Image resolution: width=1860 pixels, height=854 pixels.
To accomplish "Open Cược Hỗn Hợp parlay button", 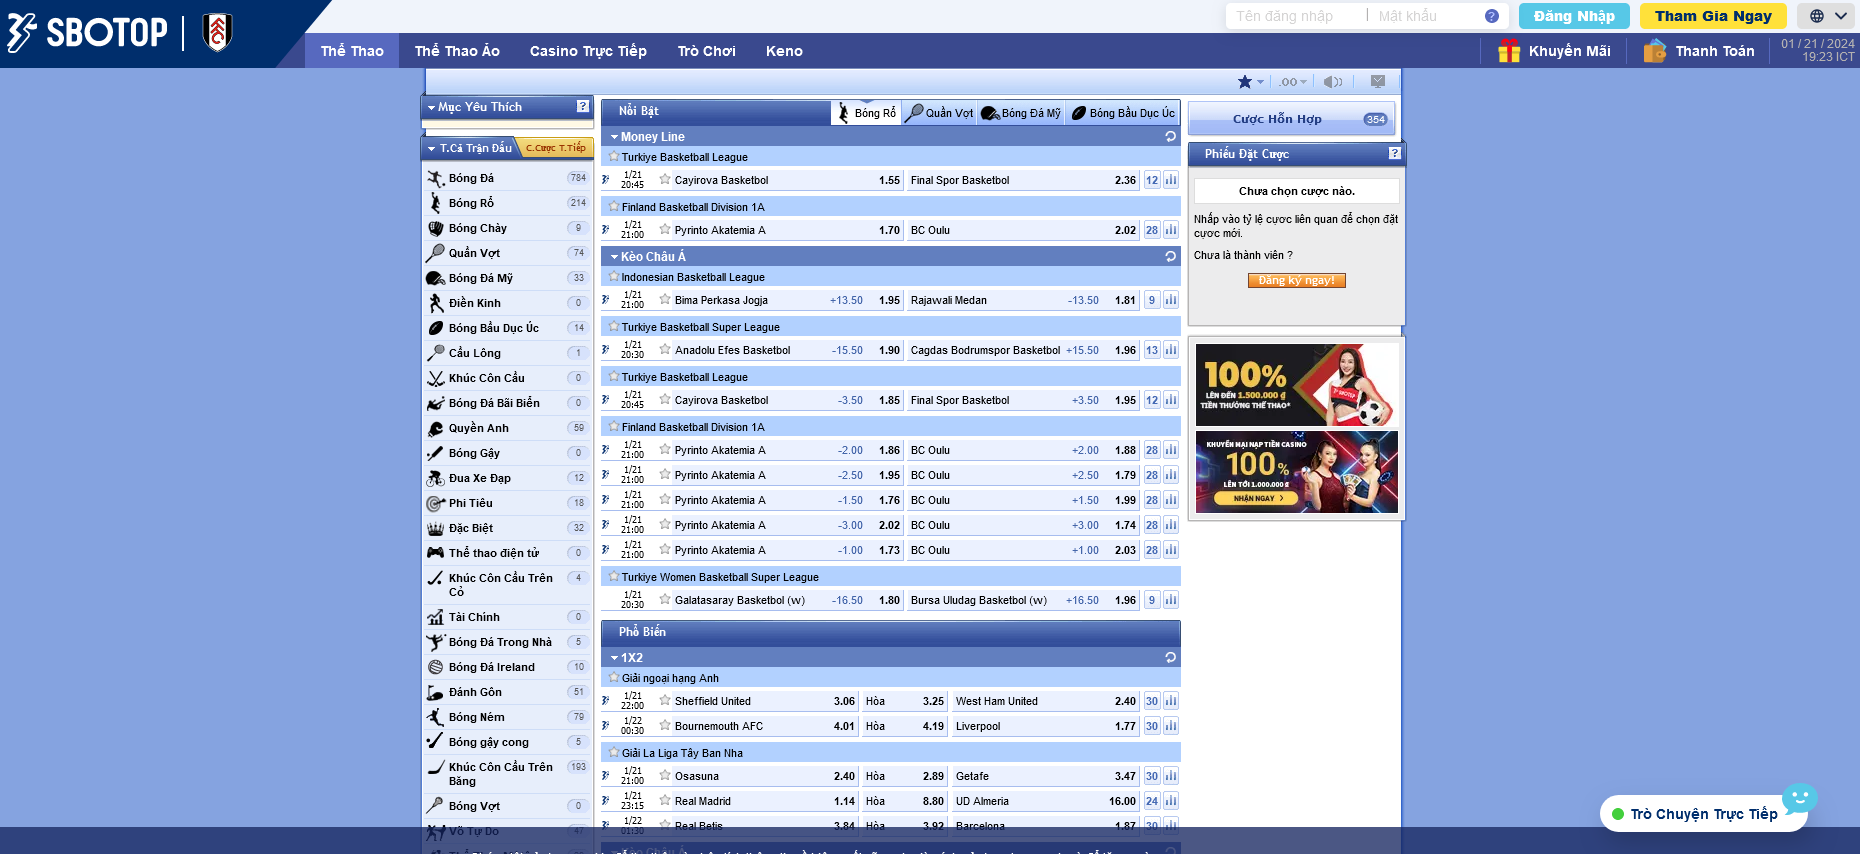I will point(1291,119).
